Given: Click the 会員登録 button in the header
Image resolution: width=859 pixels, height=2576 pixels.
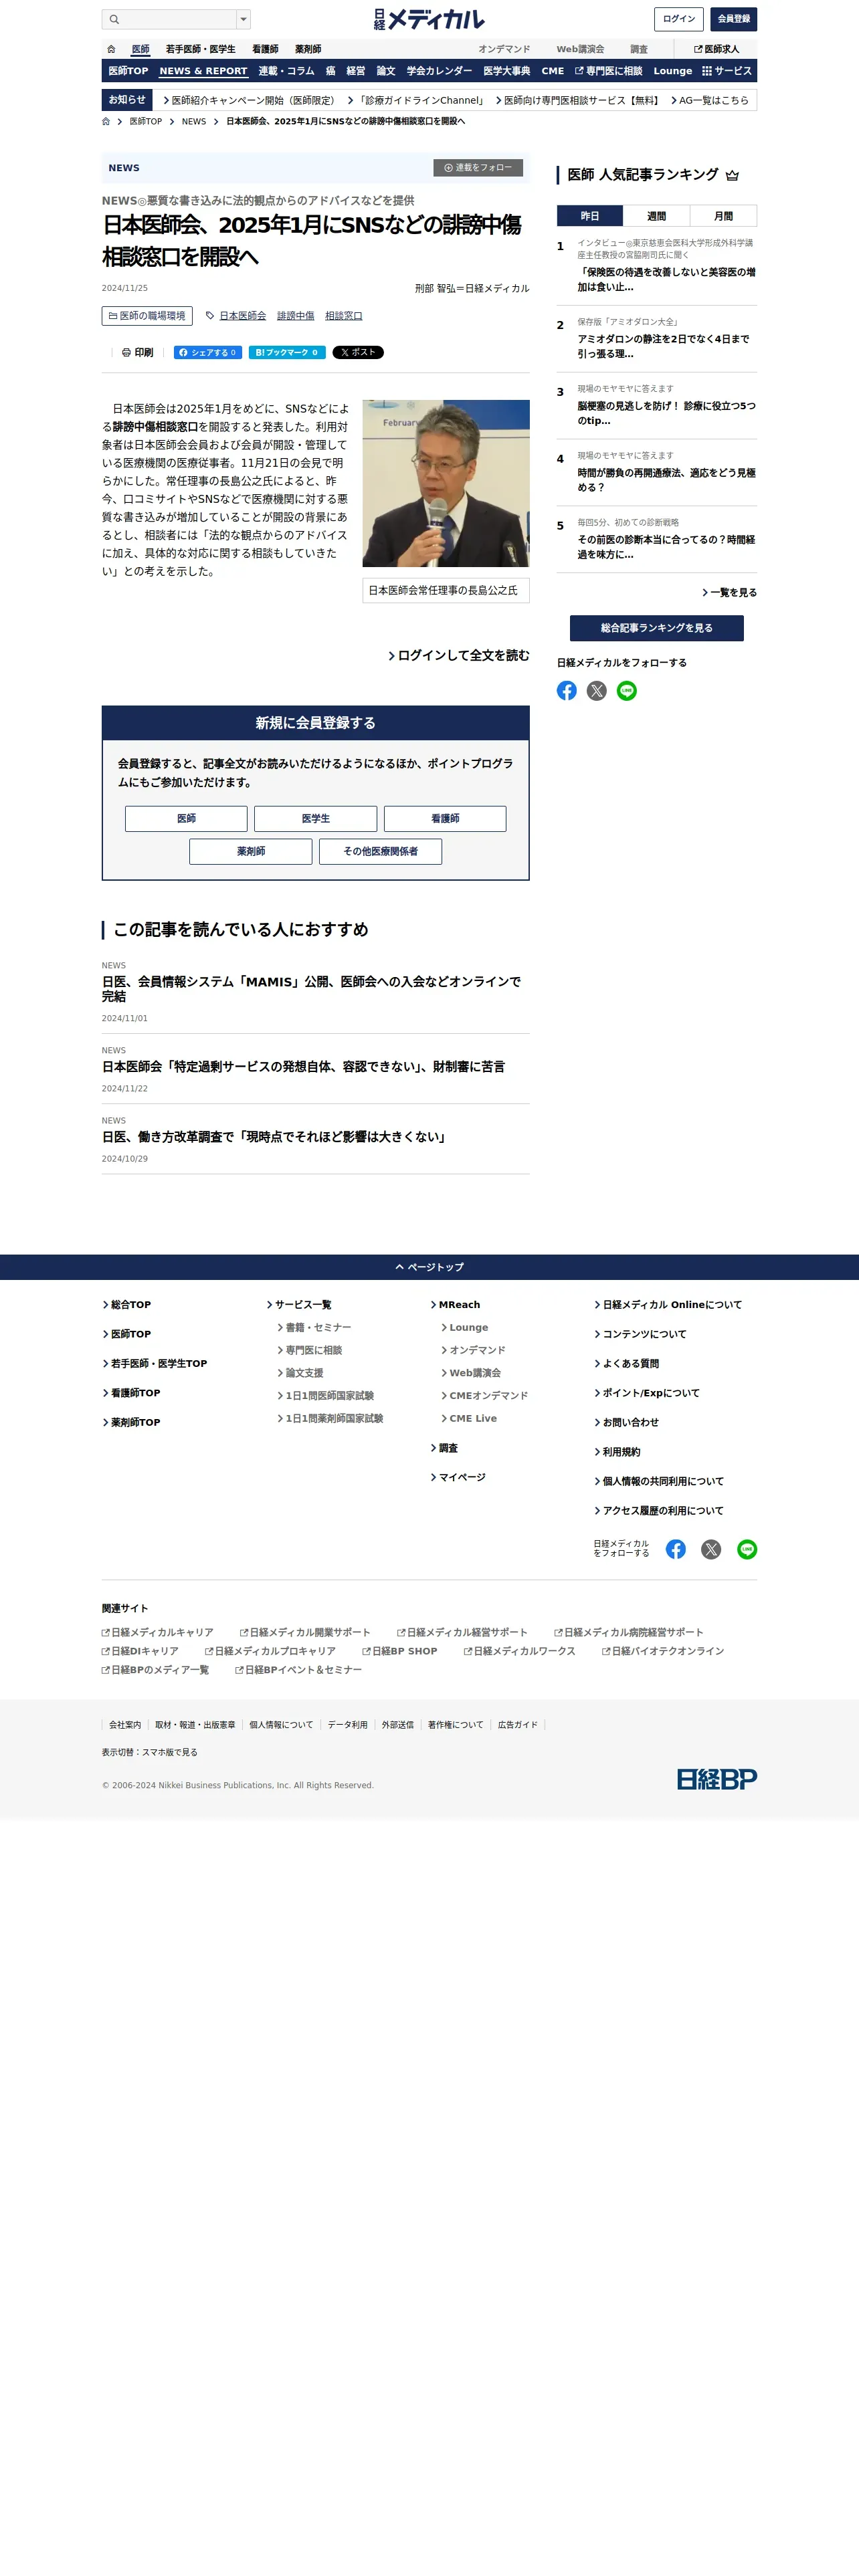Looking at the screenshot, I should coord(734,19).
